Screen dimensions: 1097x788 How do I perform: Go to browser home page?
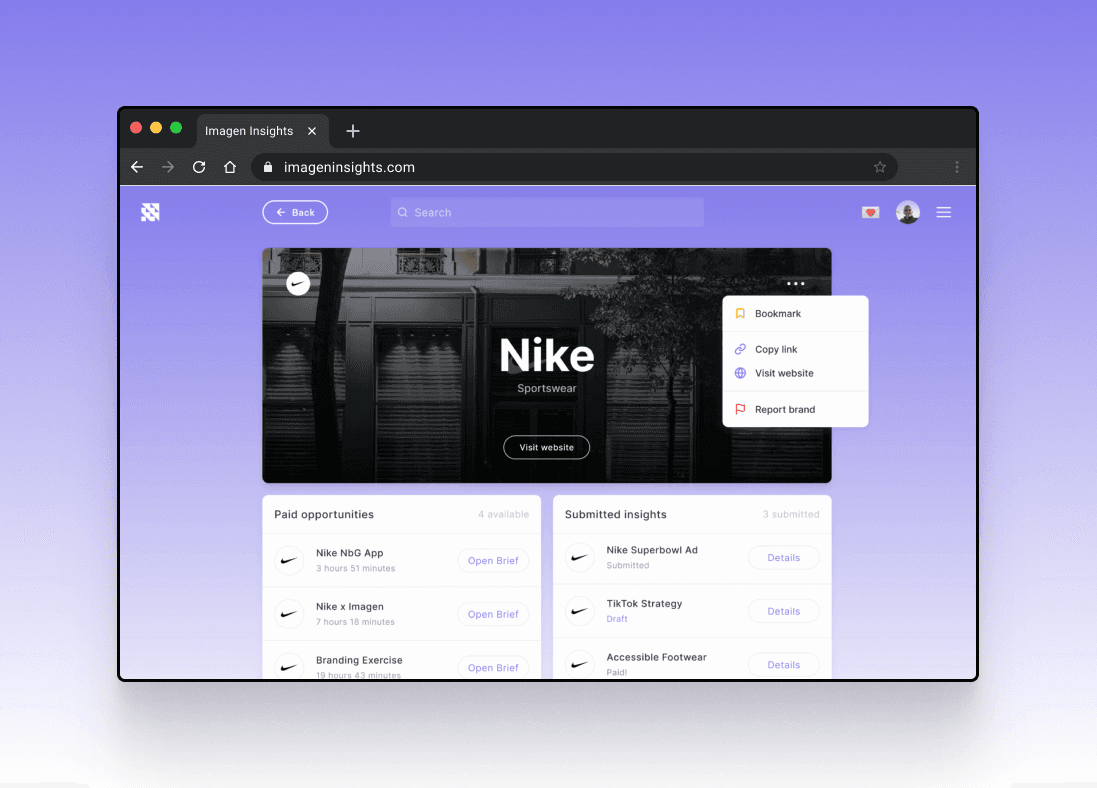[230, 167]
